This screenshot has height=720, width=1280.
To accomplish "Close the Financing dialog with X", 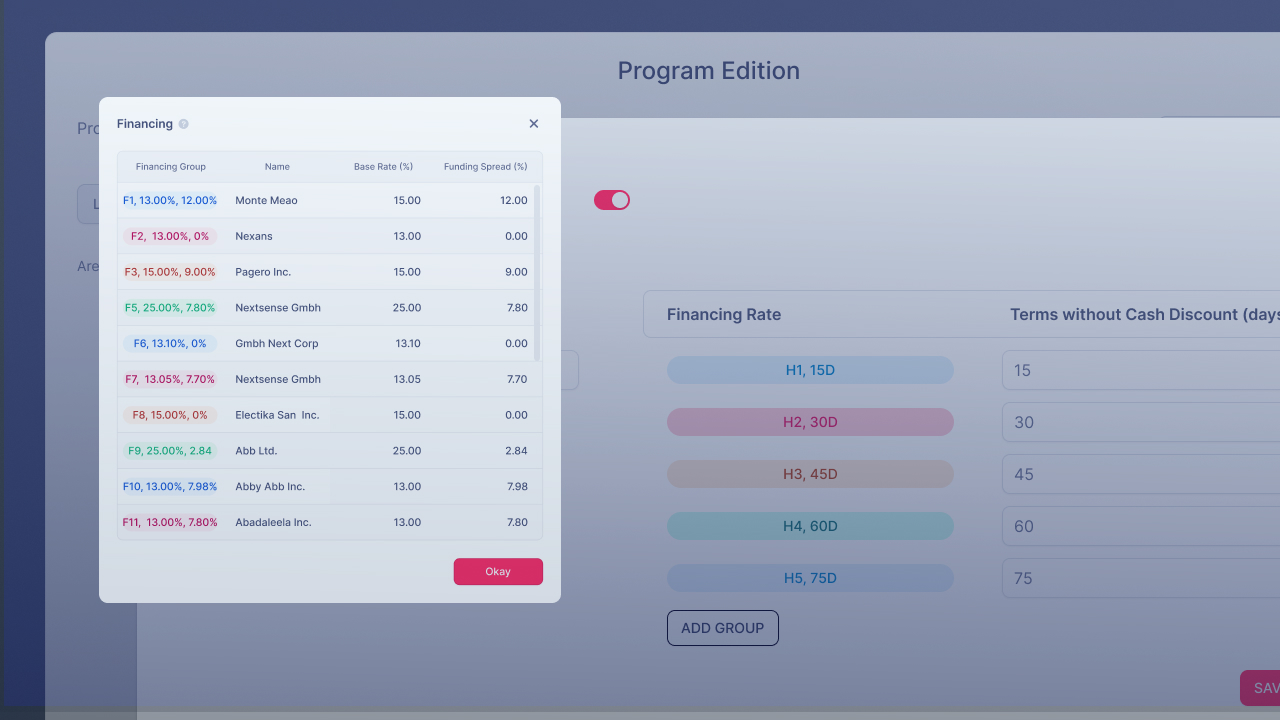I will coord(534,124).
